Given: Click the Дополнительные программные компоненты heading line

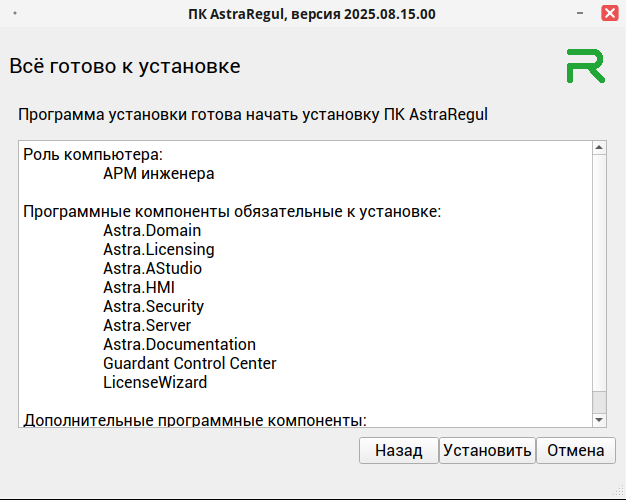Looking at the screenshot, I should coord(195,420).
